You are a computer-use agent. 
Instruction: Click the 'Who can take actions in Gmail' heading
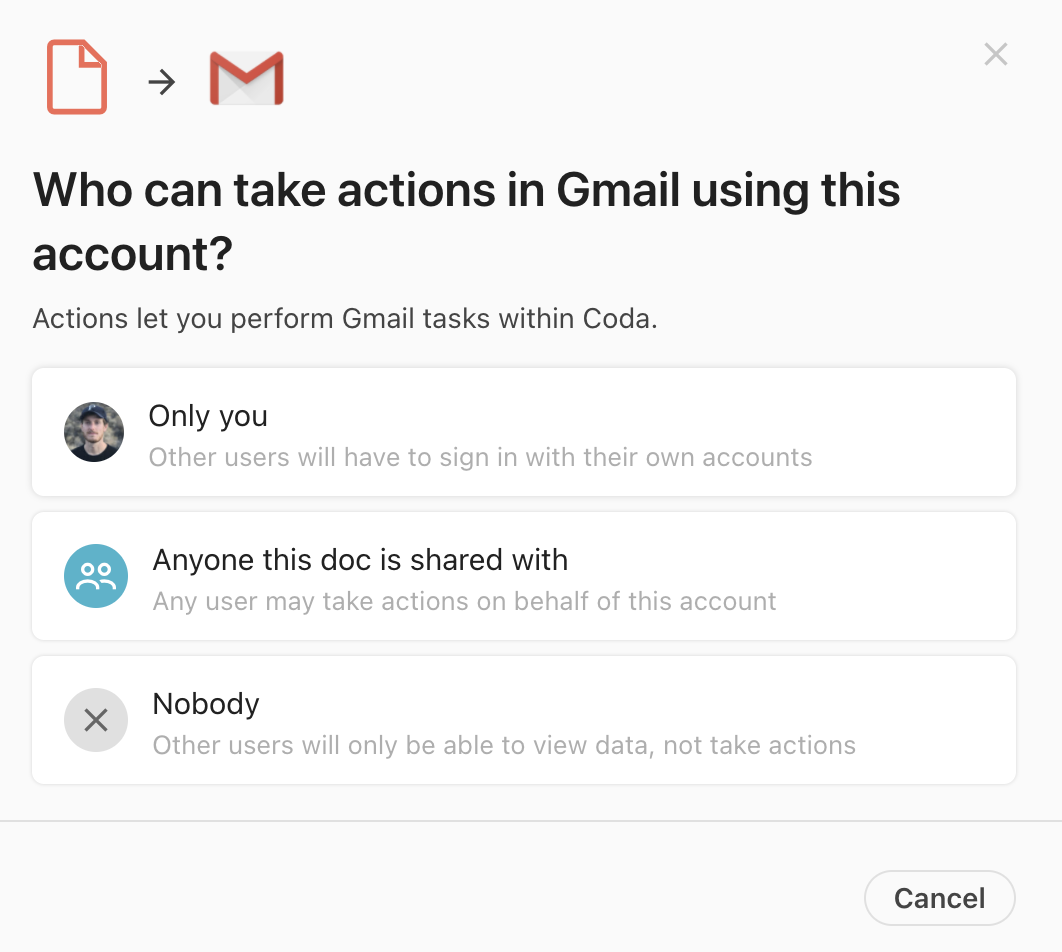pos(466,221)
